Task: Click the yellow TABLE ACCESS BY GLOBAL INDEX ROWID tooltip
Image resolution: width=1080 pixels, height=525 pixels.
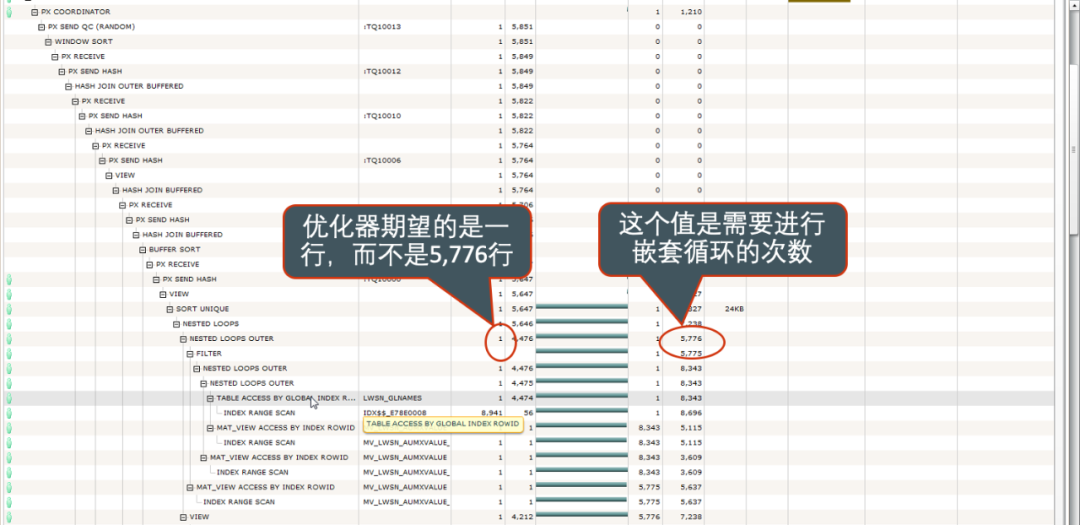Action: (442, 424)
